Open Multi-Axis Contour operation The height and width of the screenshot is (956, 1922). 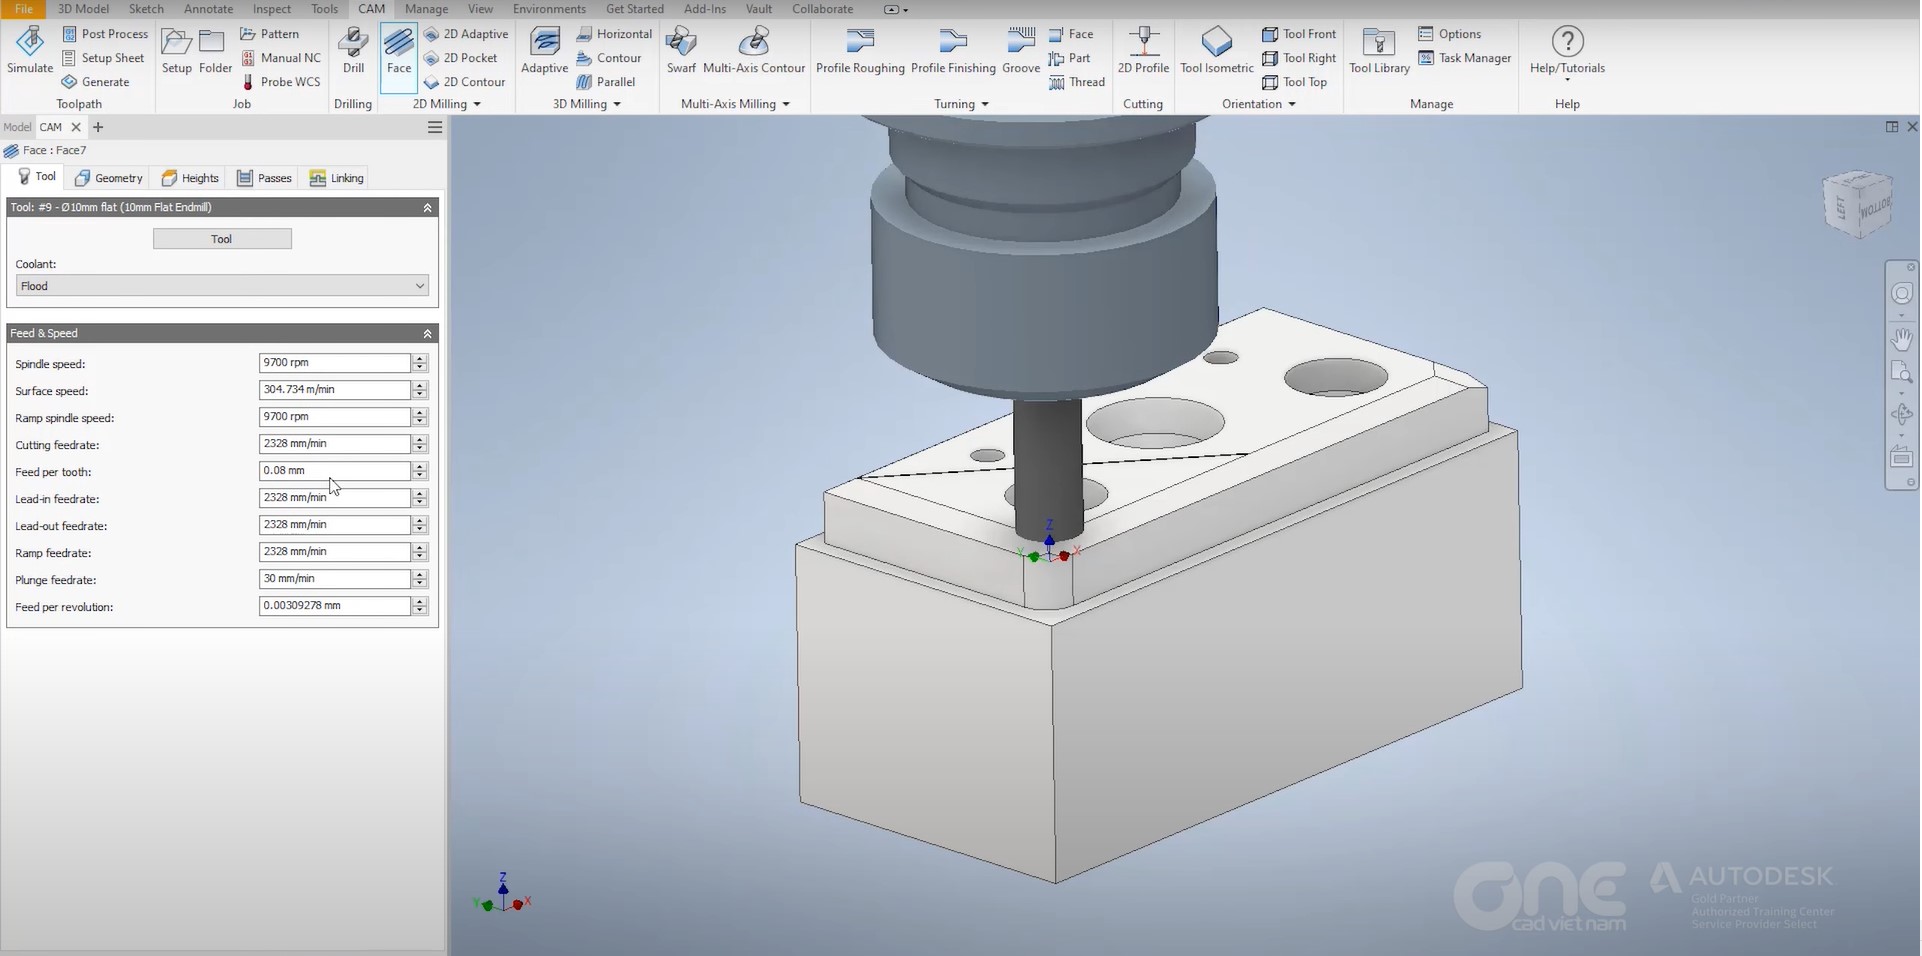tap(754, 52)
